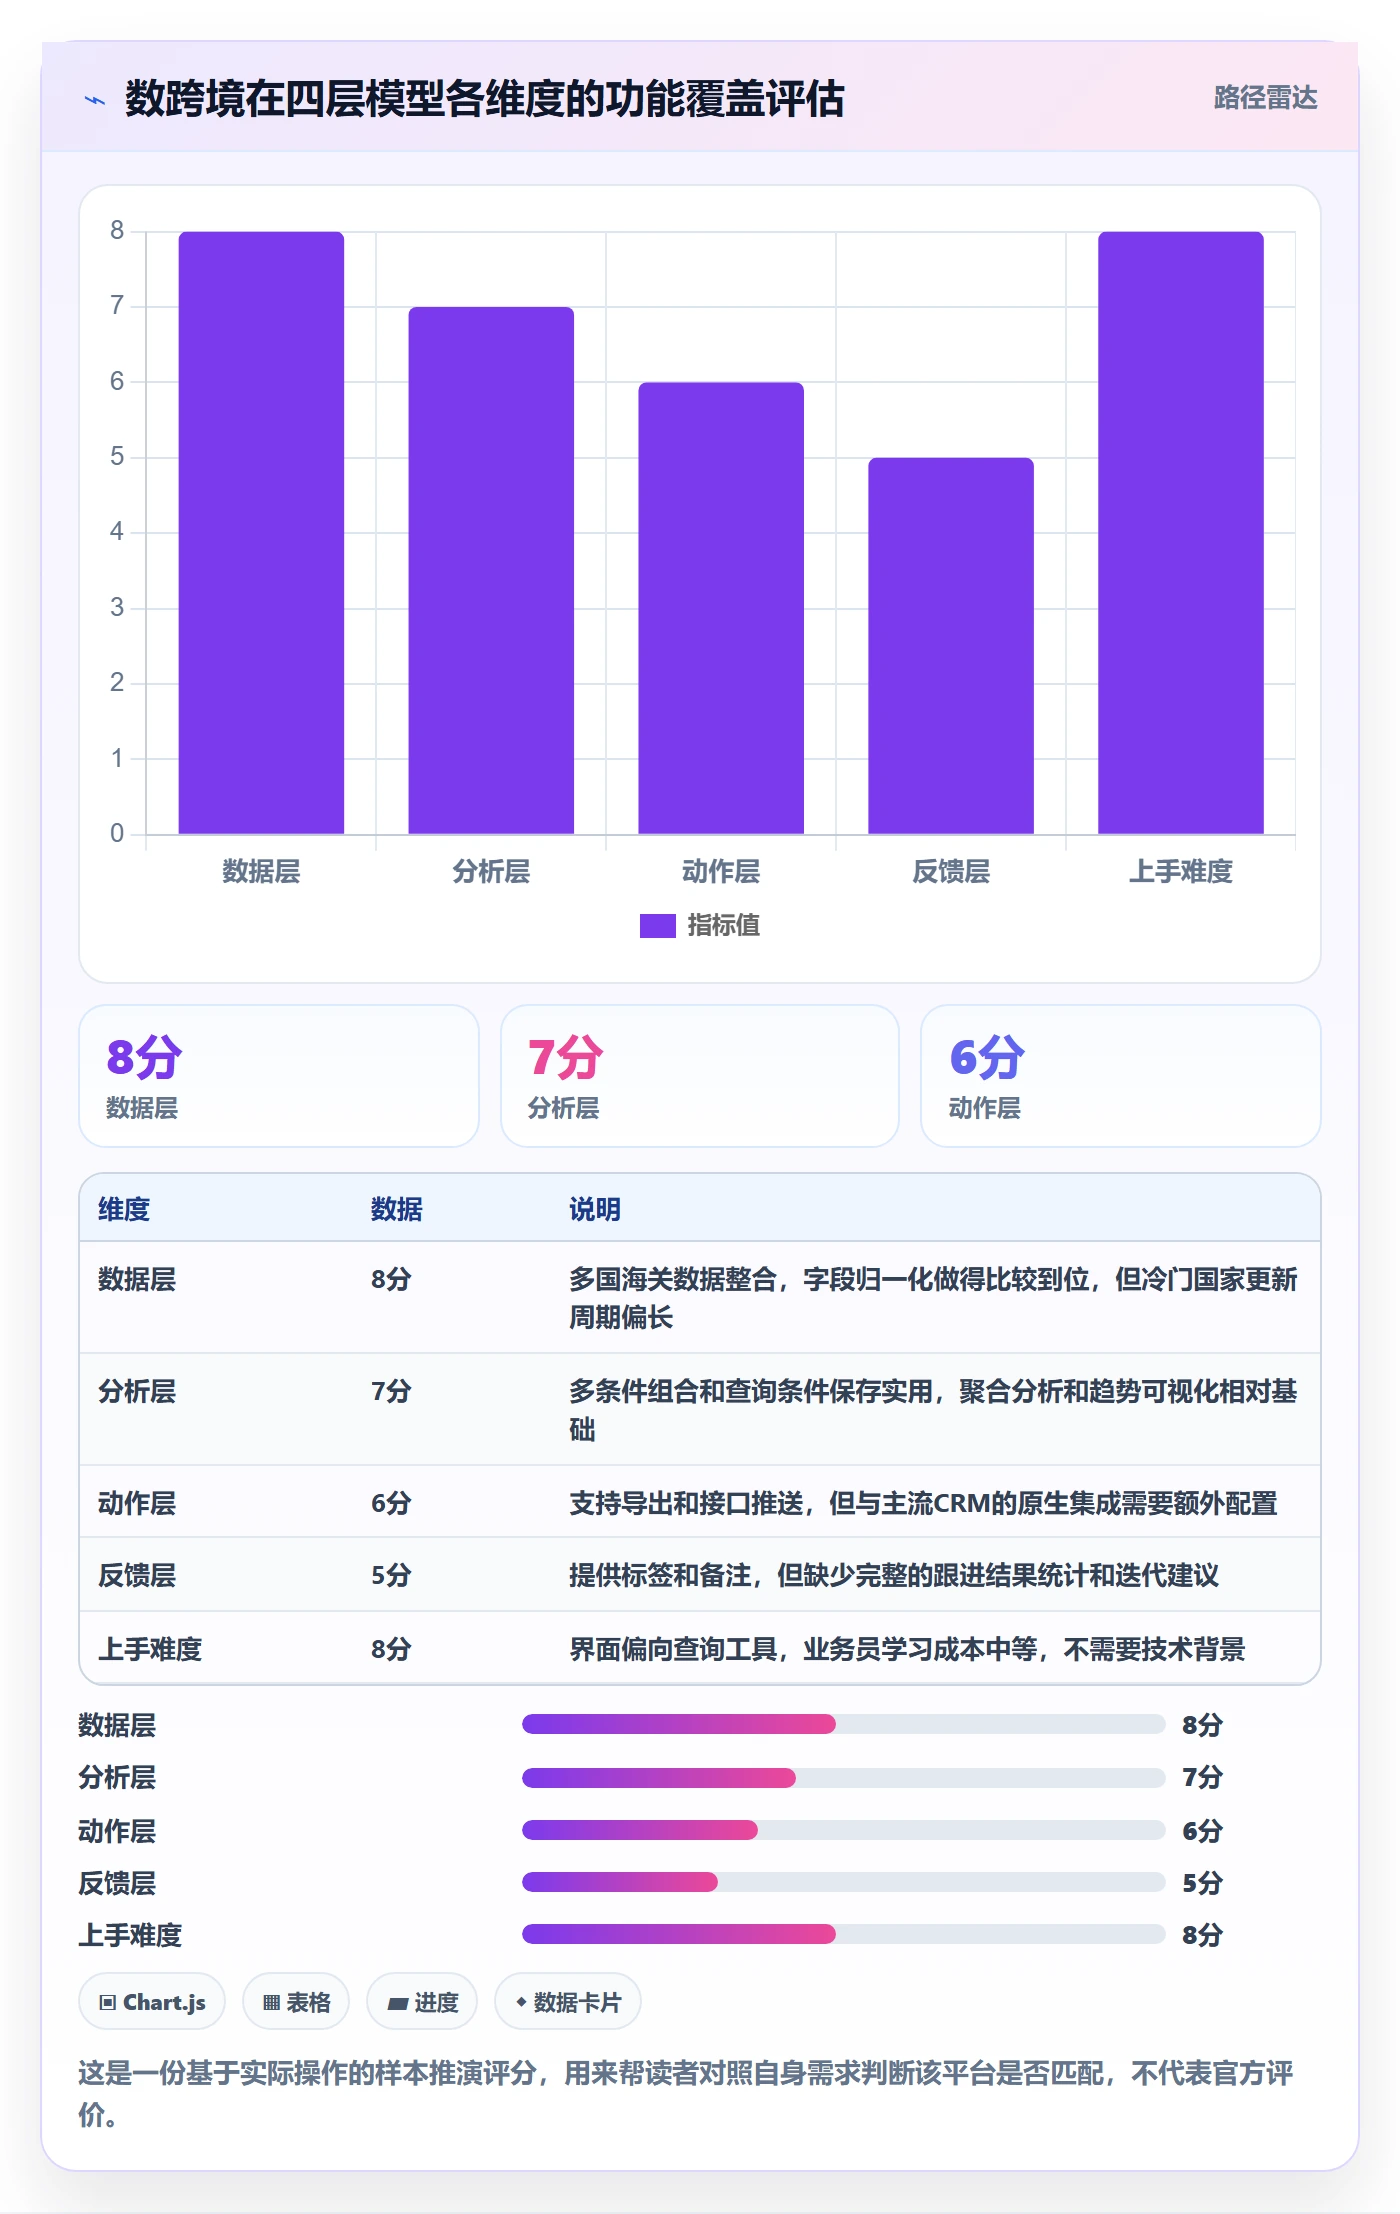The height and width of the screenshot is (2214, 1400).
Task: Click the 表格 tag chip
Action: (296, 2002)
